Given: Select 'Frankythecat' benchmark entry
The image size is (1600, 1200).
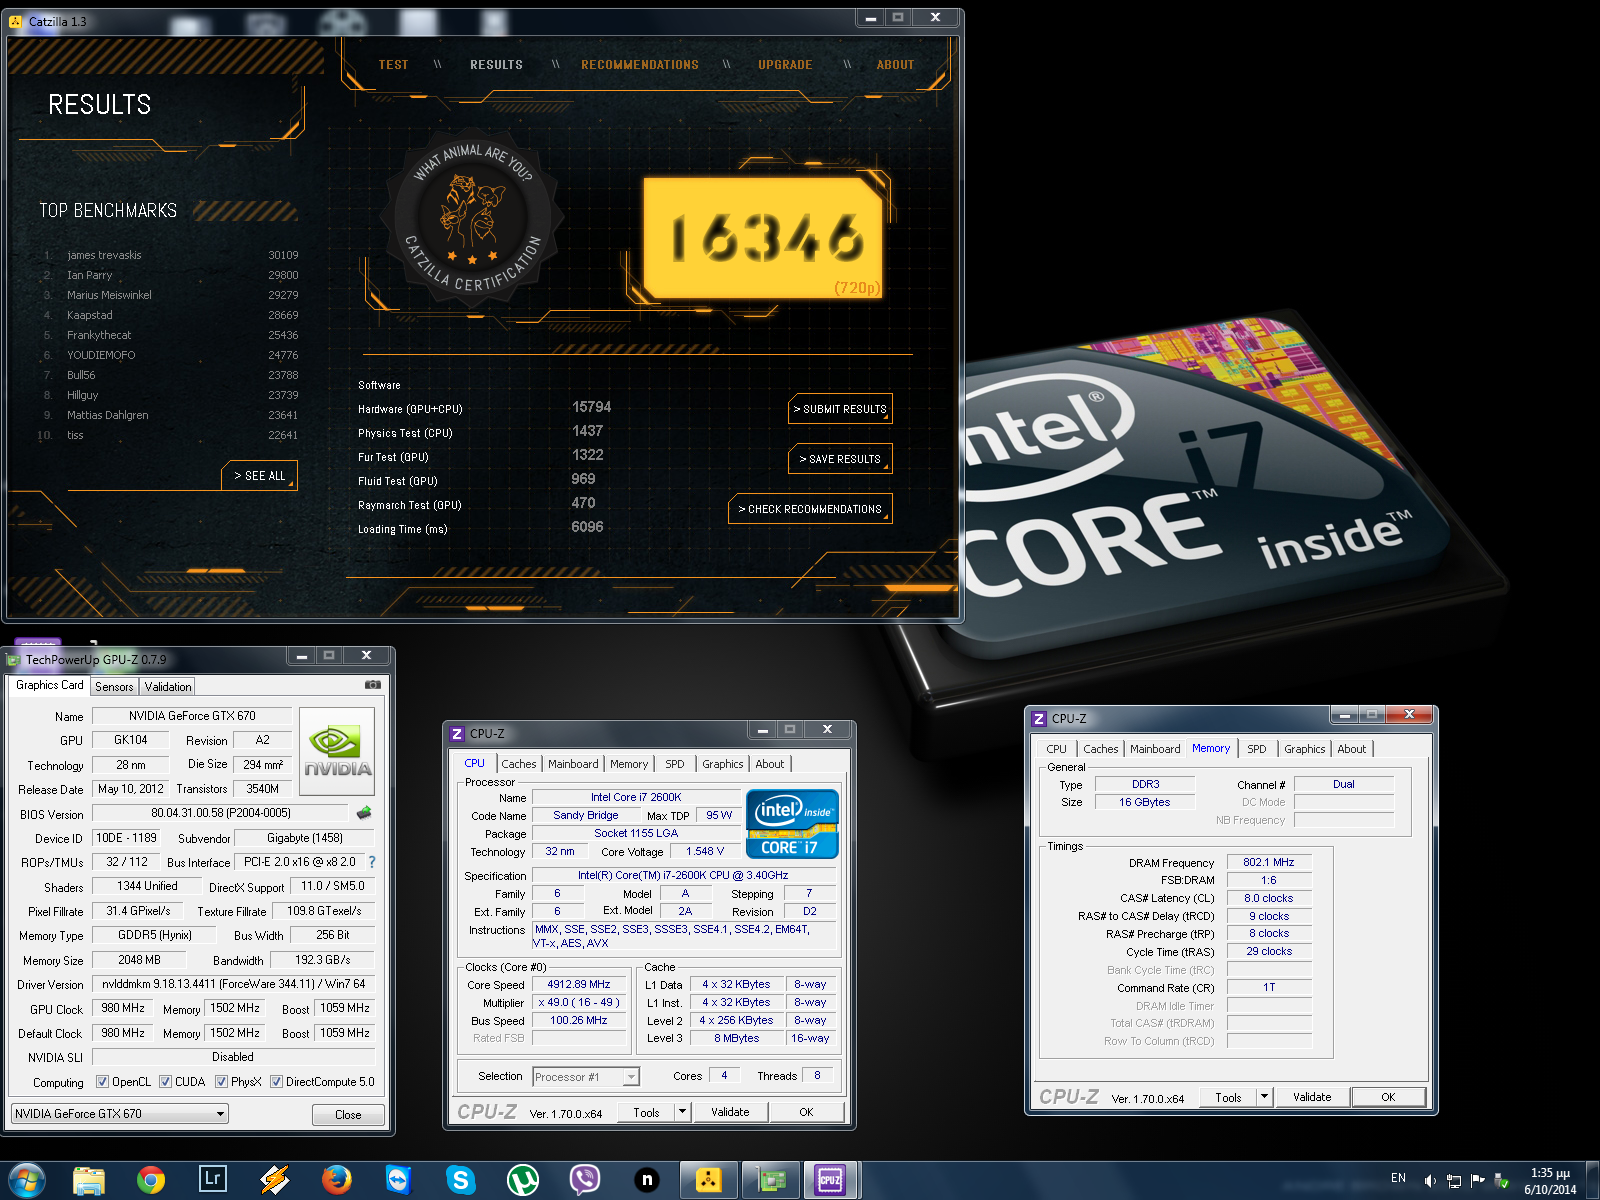Looking at the screenshot, I should tap(99, 335).
